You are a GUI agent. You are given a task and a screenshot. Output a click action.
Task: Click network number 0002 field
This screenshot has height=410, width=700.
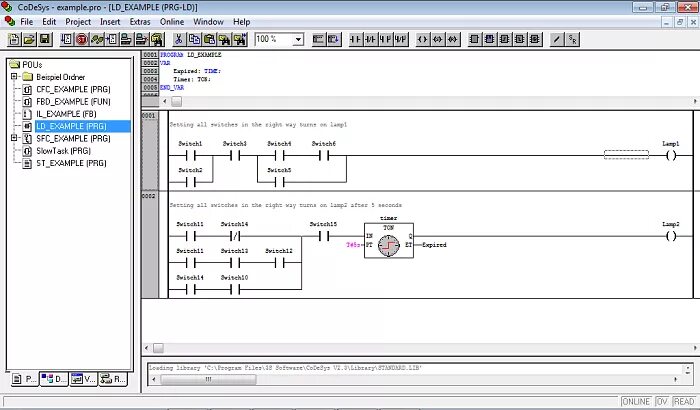(x=150, y=245)
